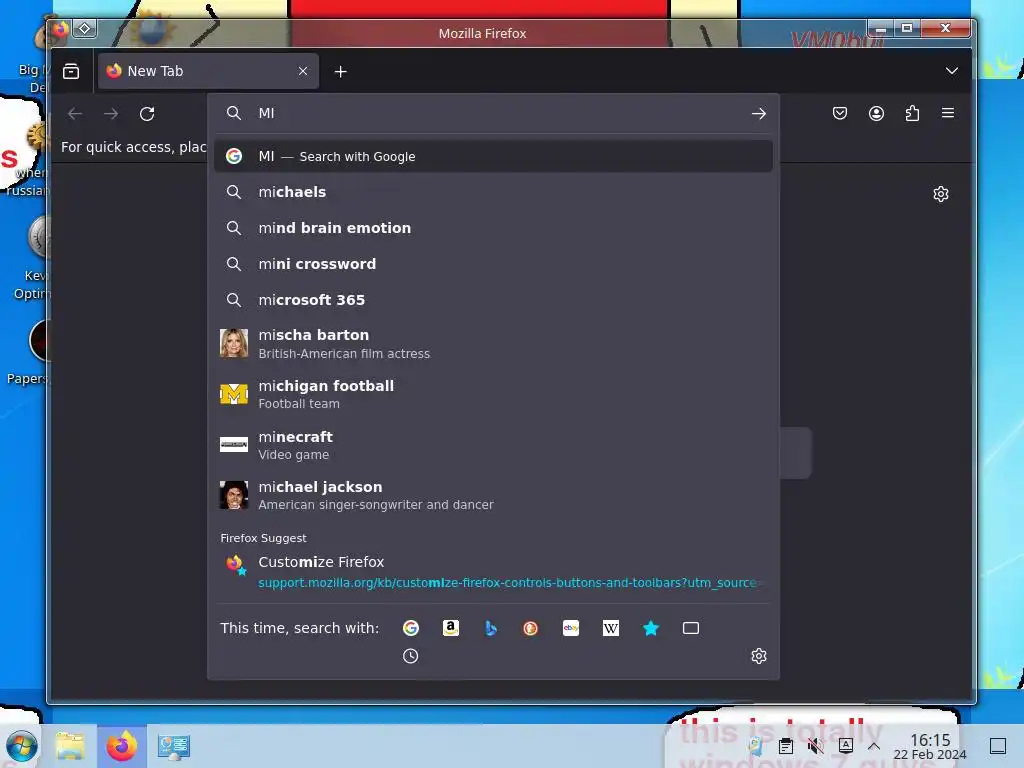Toggle the muted volume tray icon
1024x768 pixels.
tap(816, 746)
